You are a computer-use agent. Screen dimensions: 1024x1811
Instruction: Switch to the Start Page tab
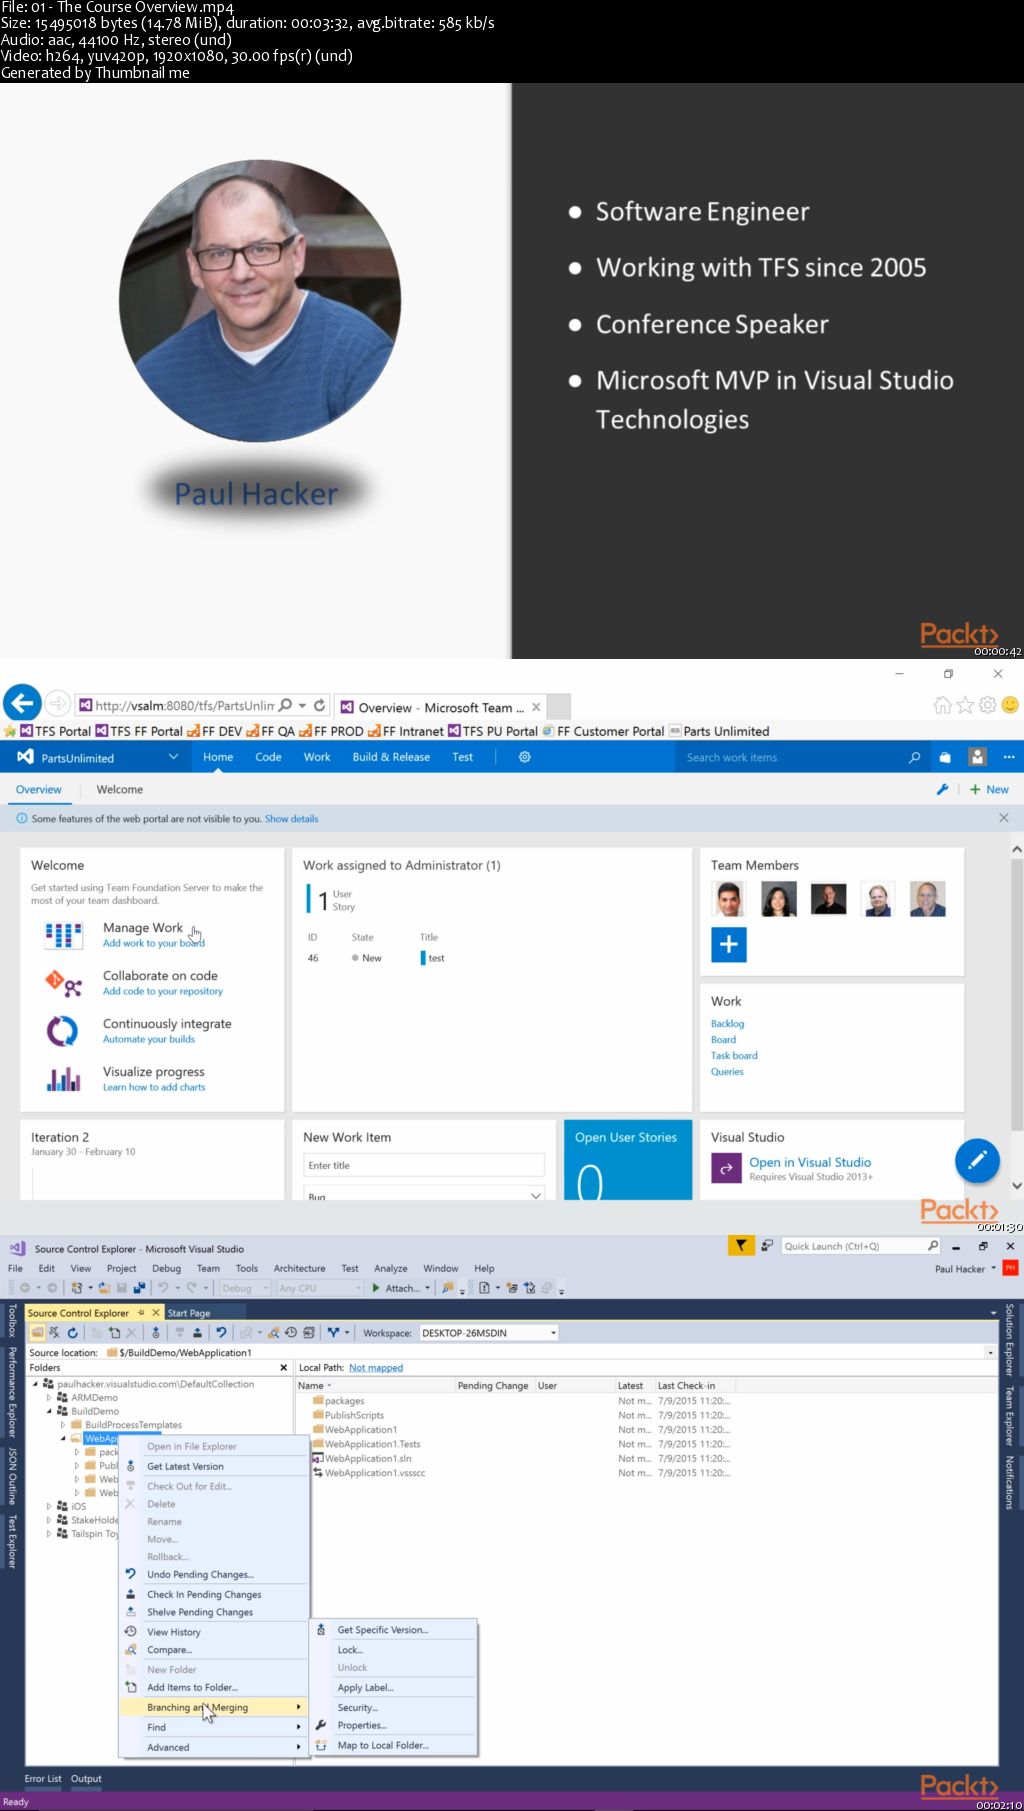[x=189, y=1312]
